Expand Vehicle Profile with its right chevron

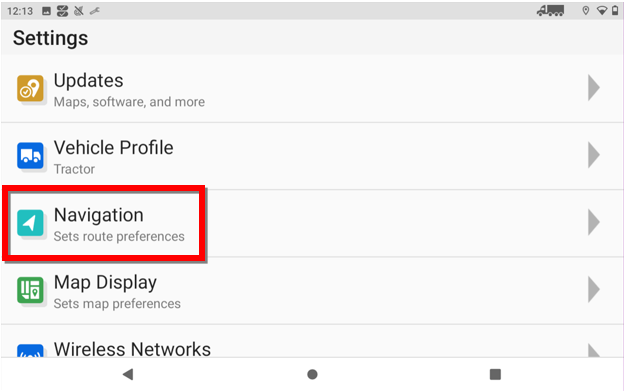(x=594, y=155)
